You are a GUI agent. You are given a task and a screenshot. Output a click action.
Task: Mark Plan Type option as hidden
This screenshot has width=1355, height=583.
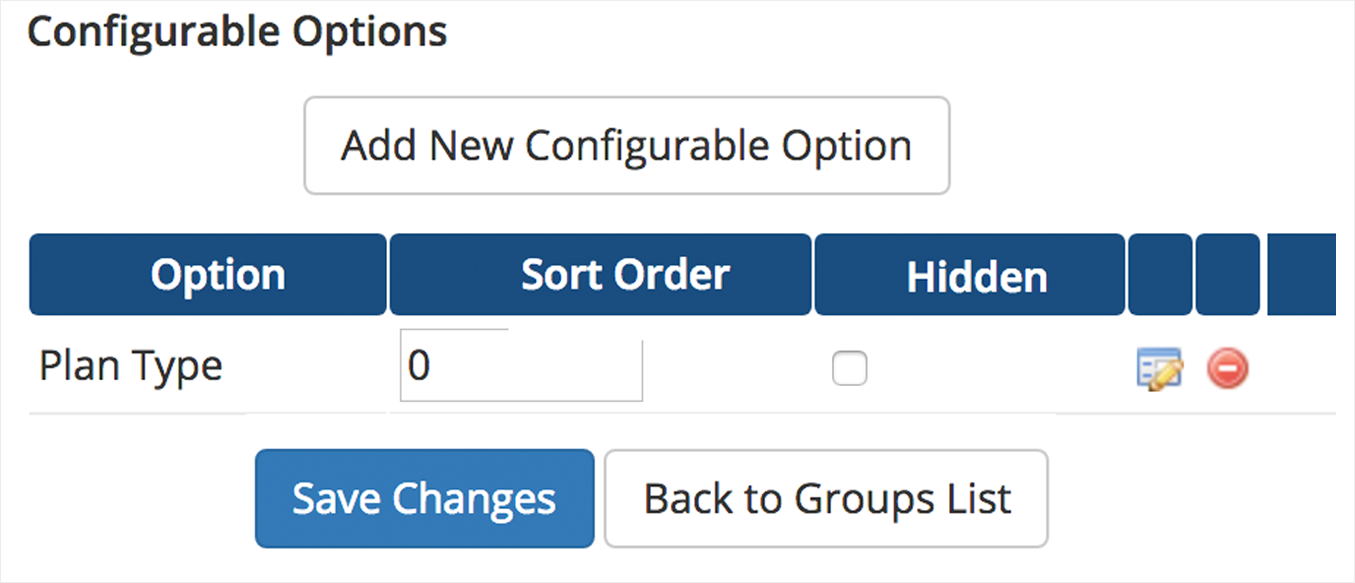point(850,369)
